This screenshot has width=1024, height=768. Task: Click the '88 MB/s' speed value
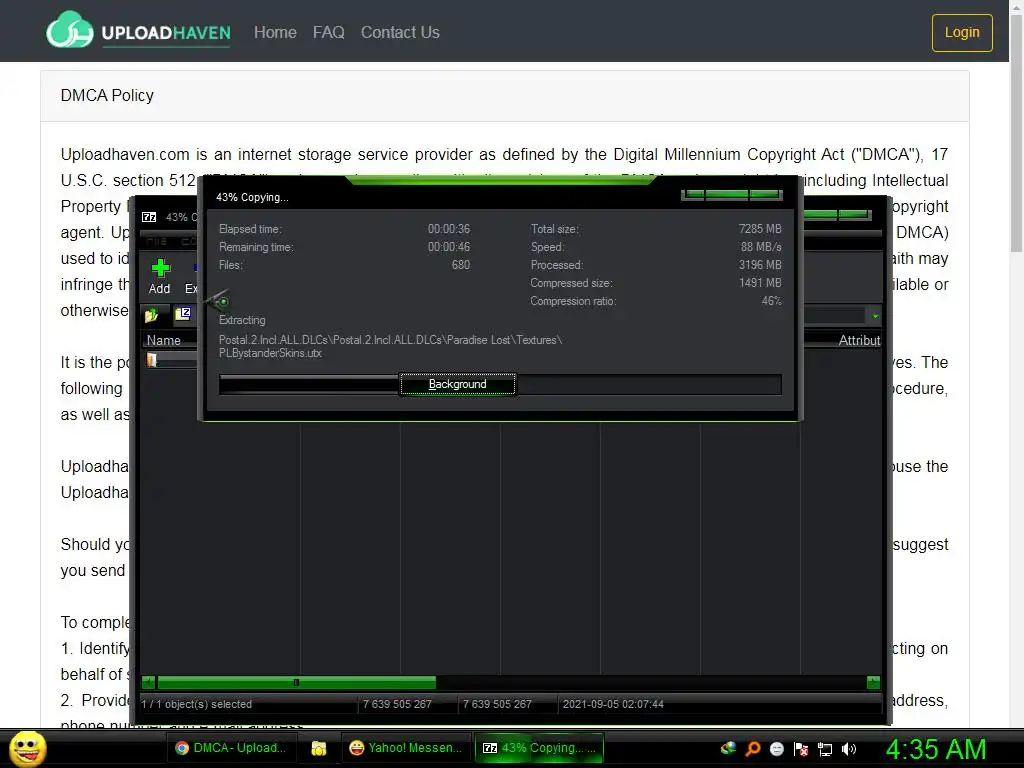[761, 247]
